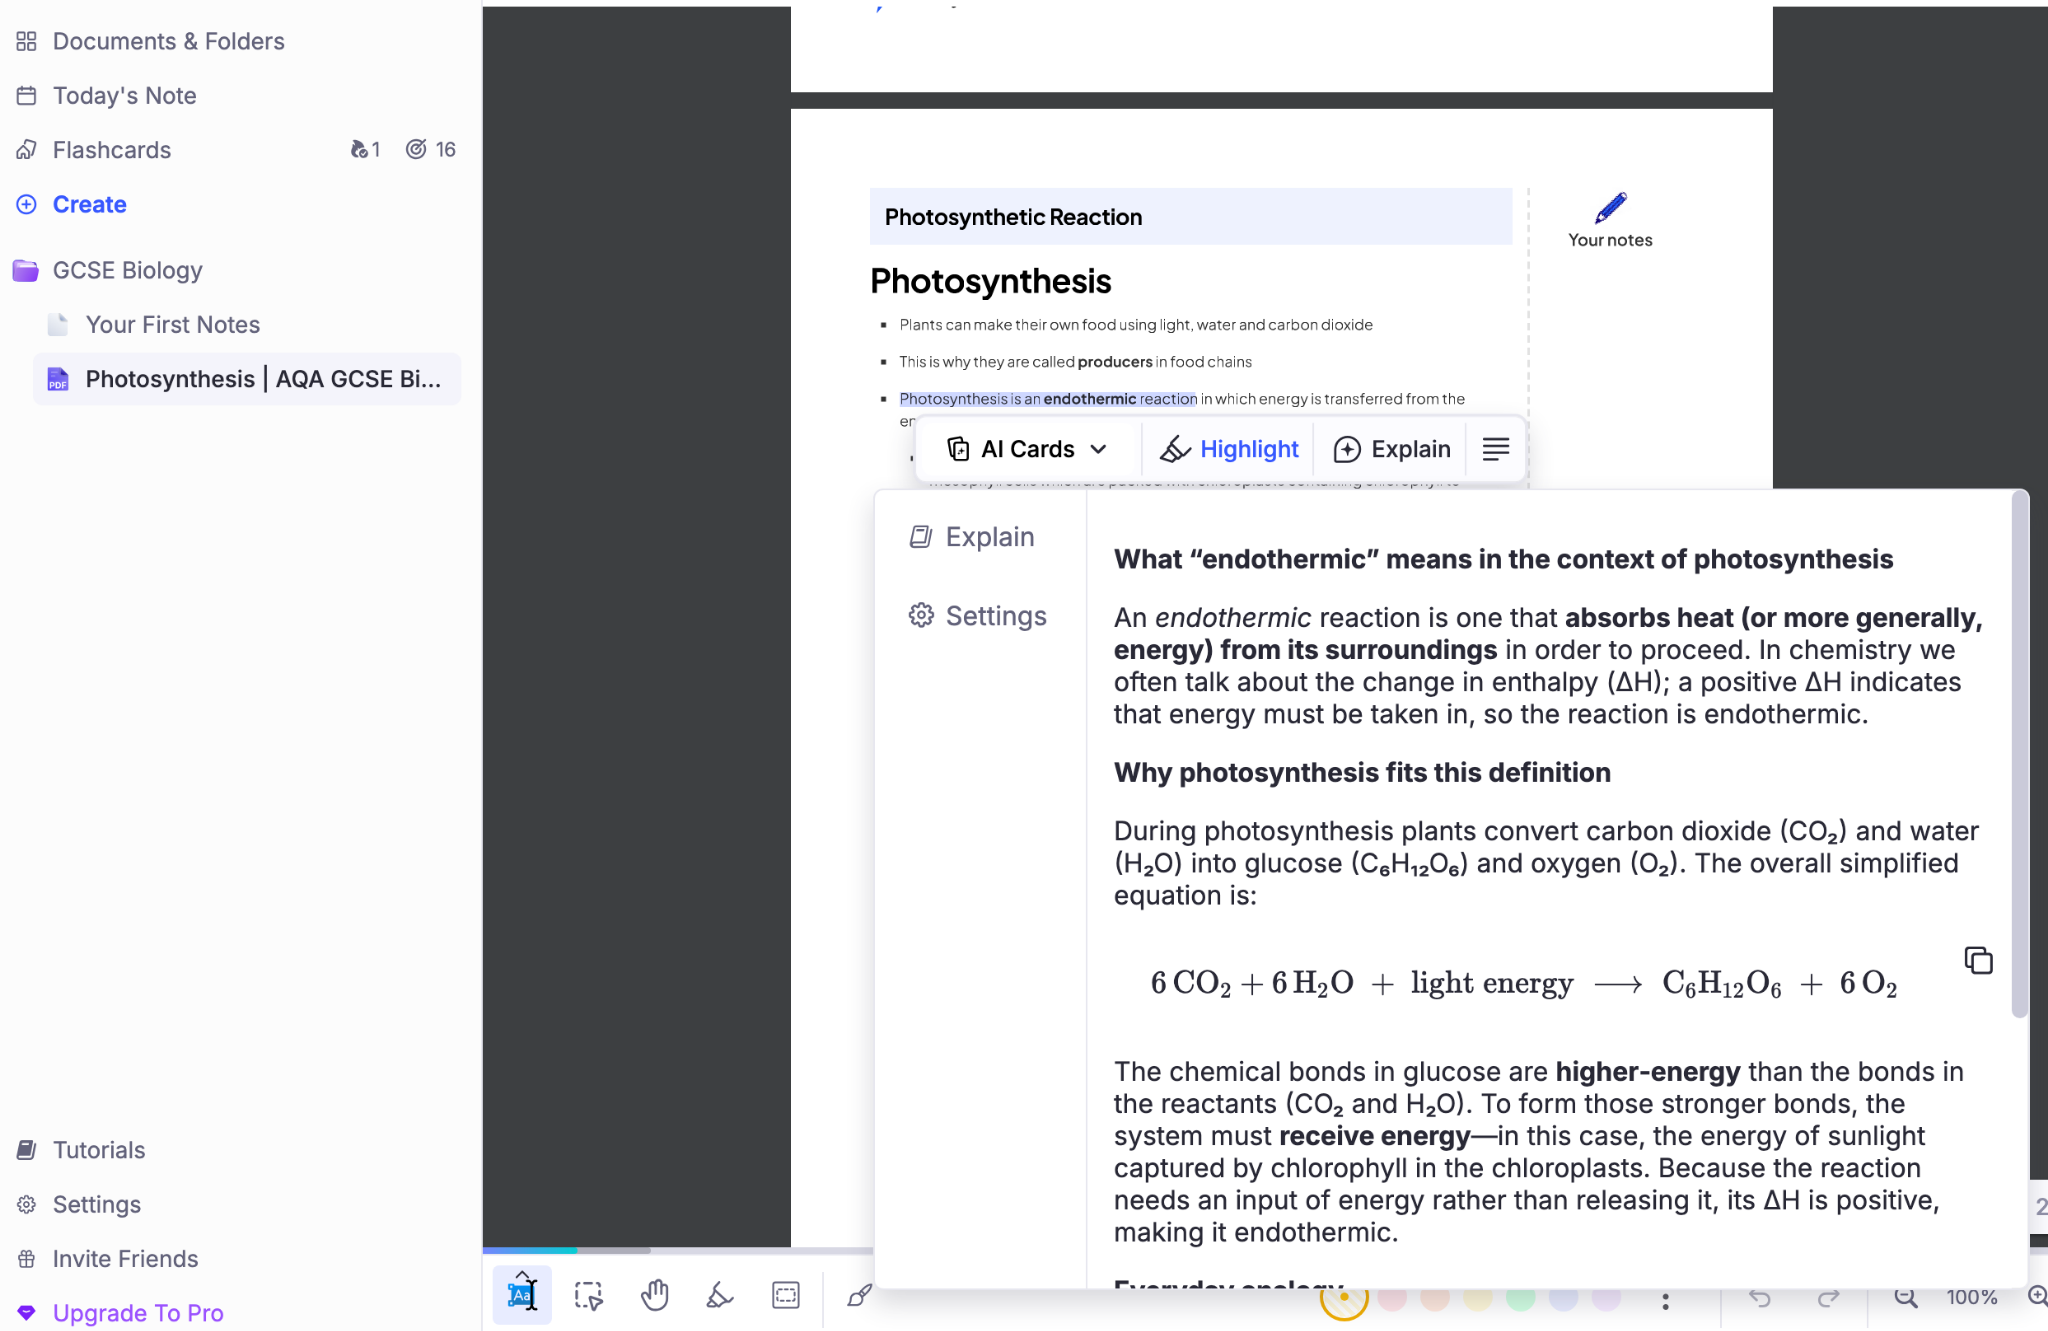Open Tutorials from the sidebar

(98, 1150)
